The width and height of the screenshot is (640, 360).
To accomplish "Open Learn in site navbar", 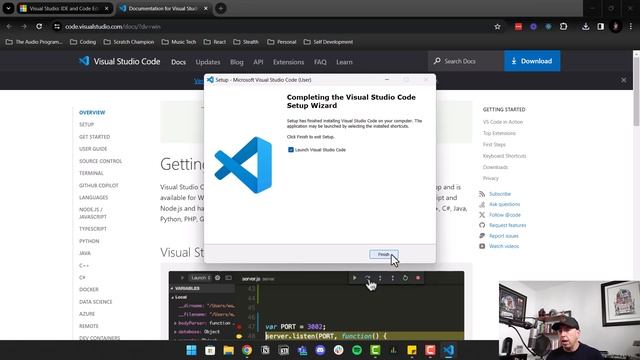I will pos(344,62).
